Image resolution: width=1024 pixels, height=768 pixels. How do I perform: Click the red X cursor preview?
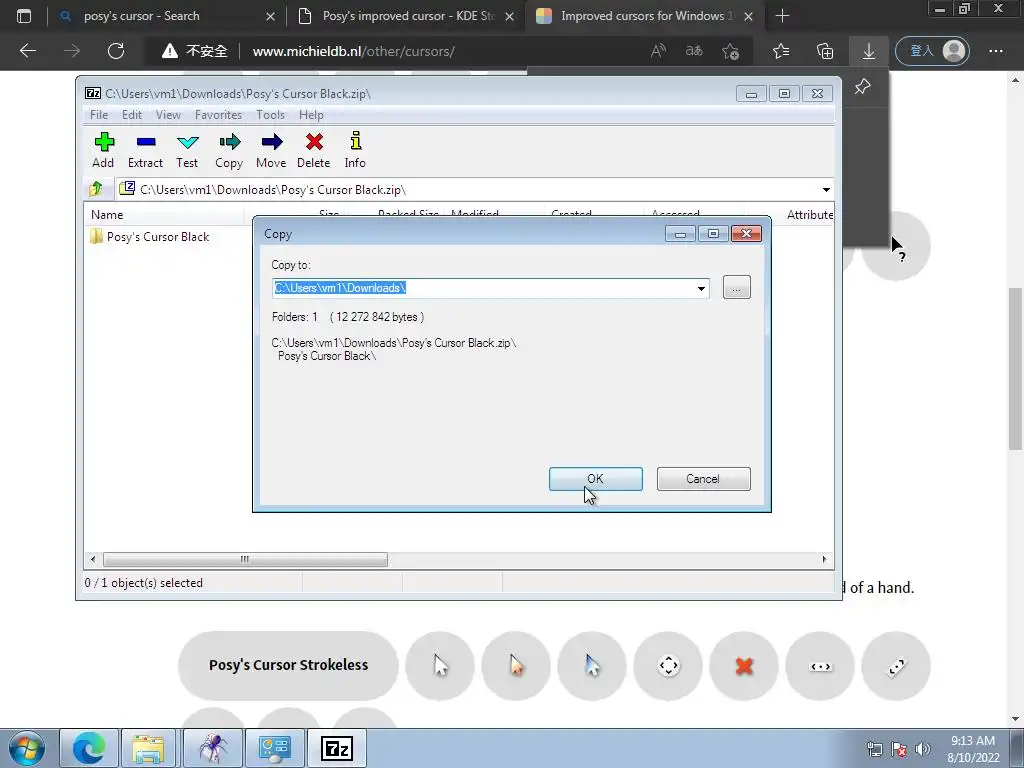(744, 666)
